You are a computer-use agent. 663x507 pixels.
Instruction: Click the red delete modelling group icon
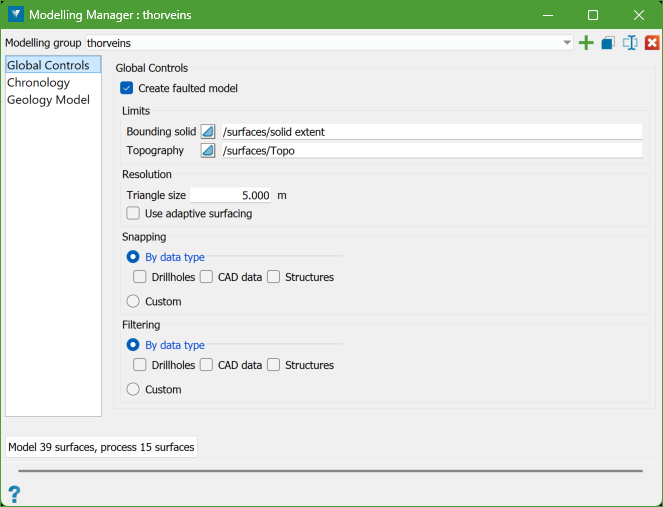coord(652,43)
